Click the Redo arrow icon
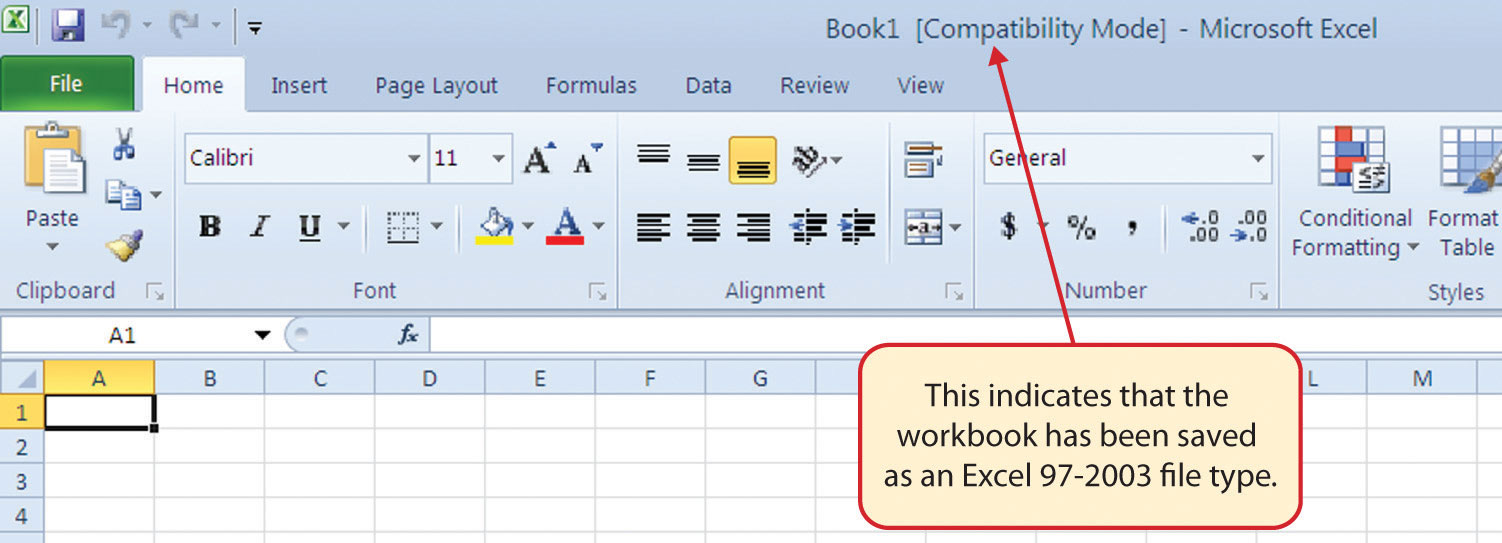Image resolution: width=1502 pixels, height=543 pixels. 183,25
